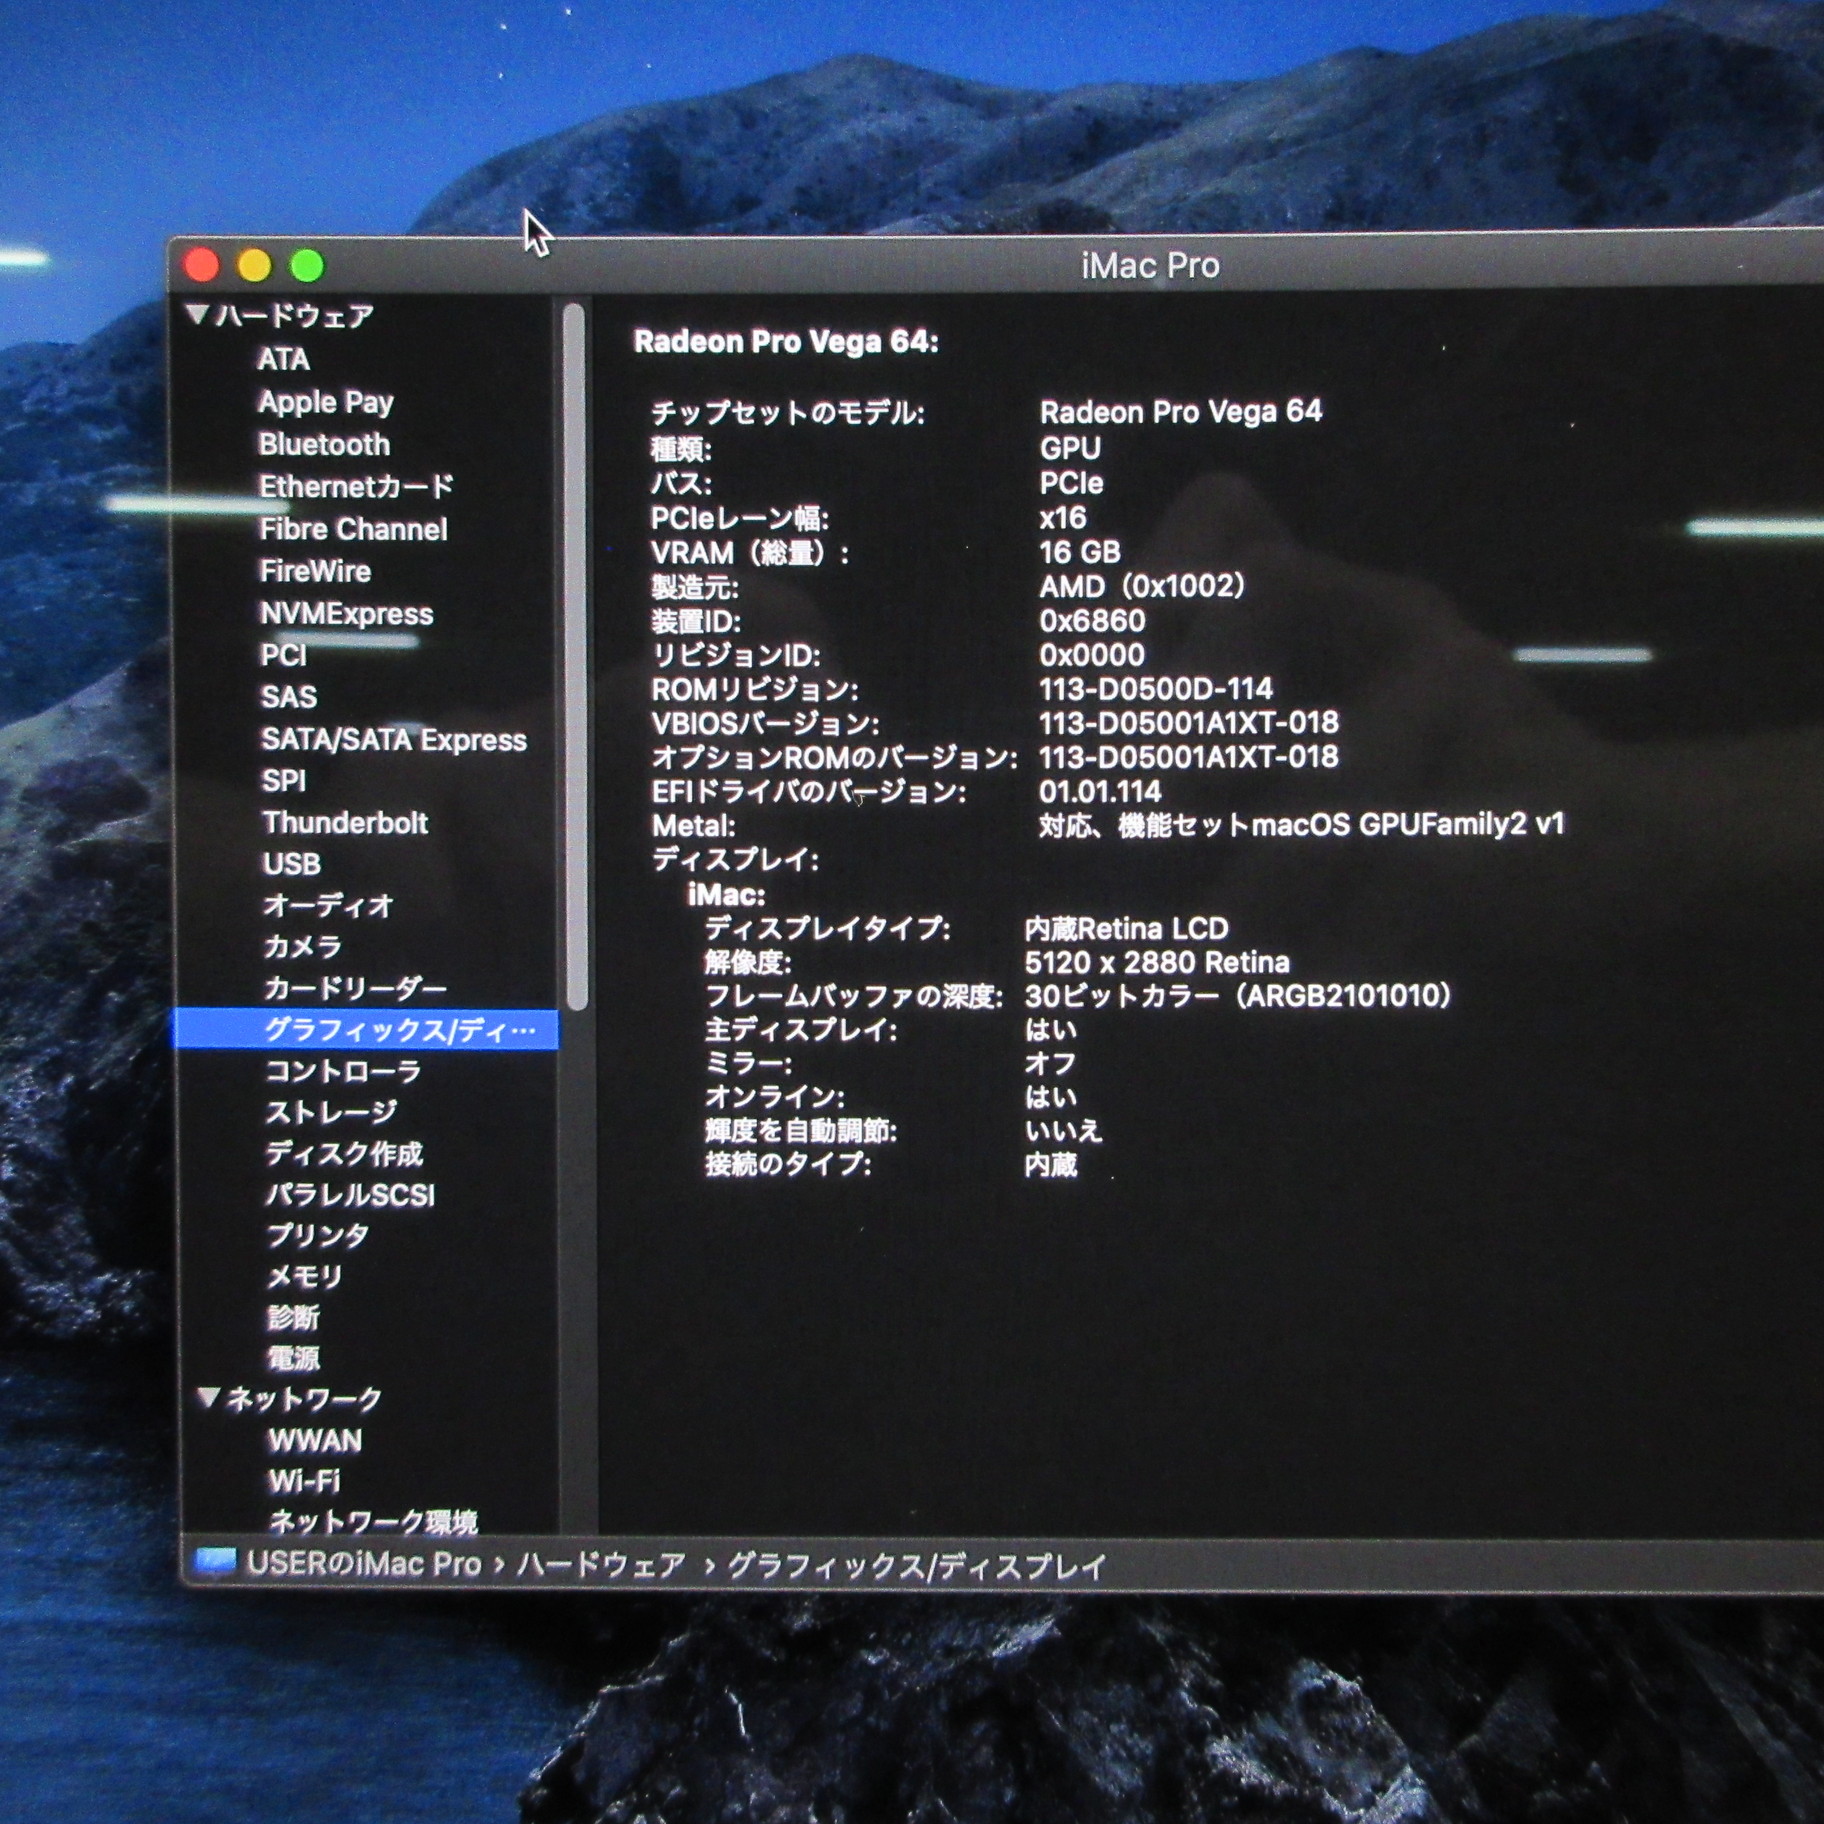1824x1824 pixels.
Task: Select the 電源 sidebar entry
Action: click(292, 1358)
